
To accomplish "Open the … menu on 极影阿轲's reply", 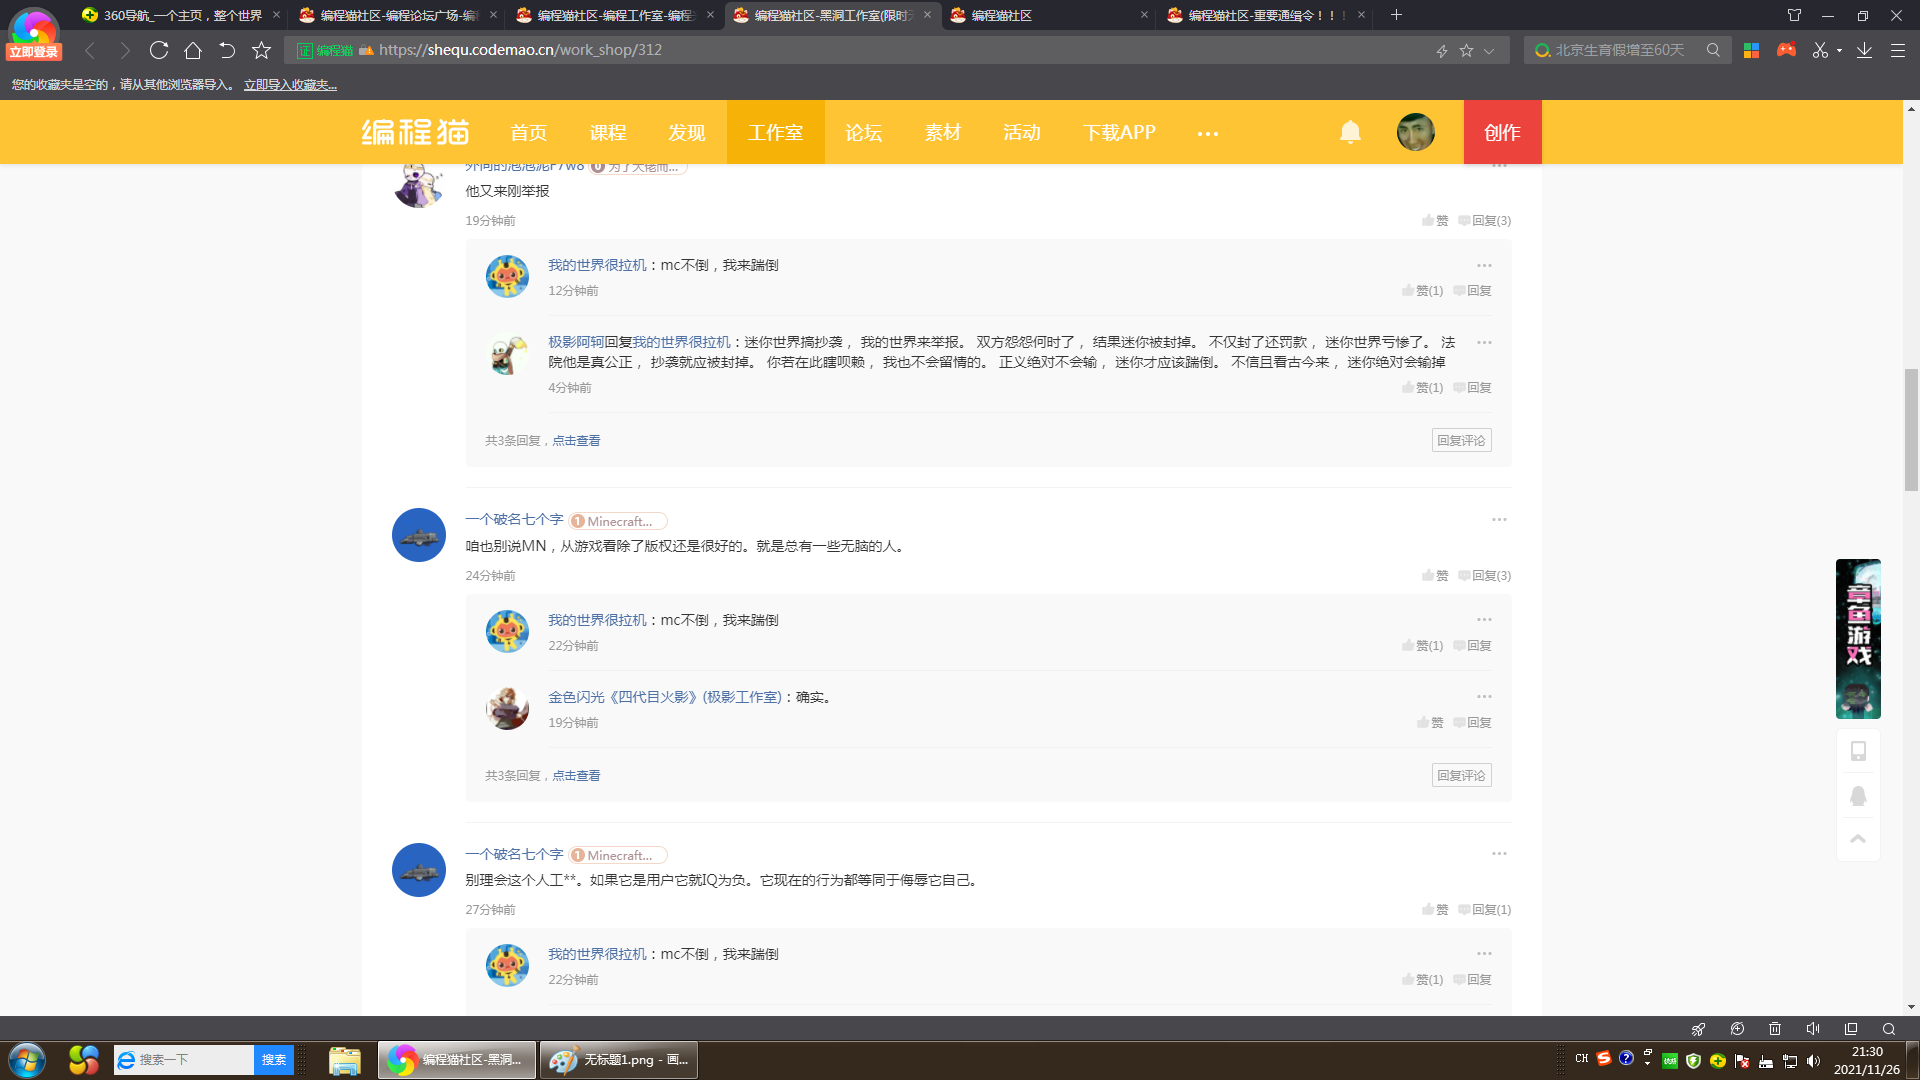I will 1484,343.
